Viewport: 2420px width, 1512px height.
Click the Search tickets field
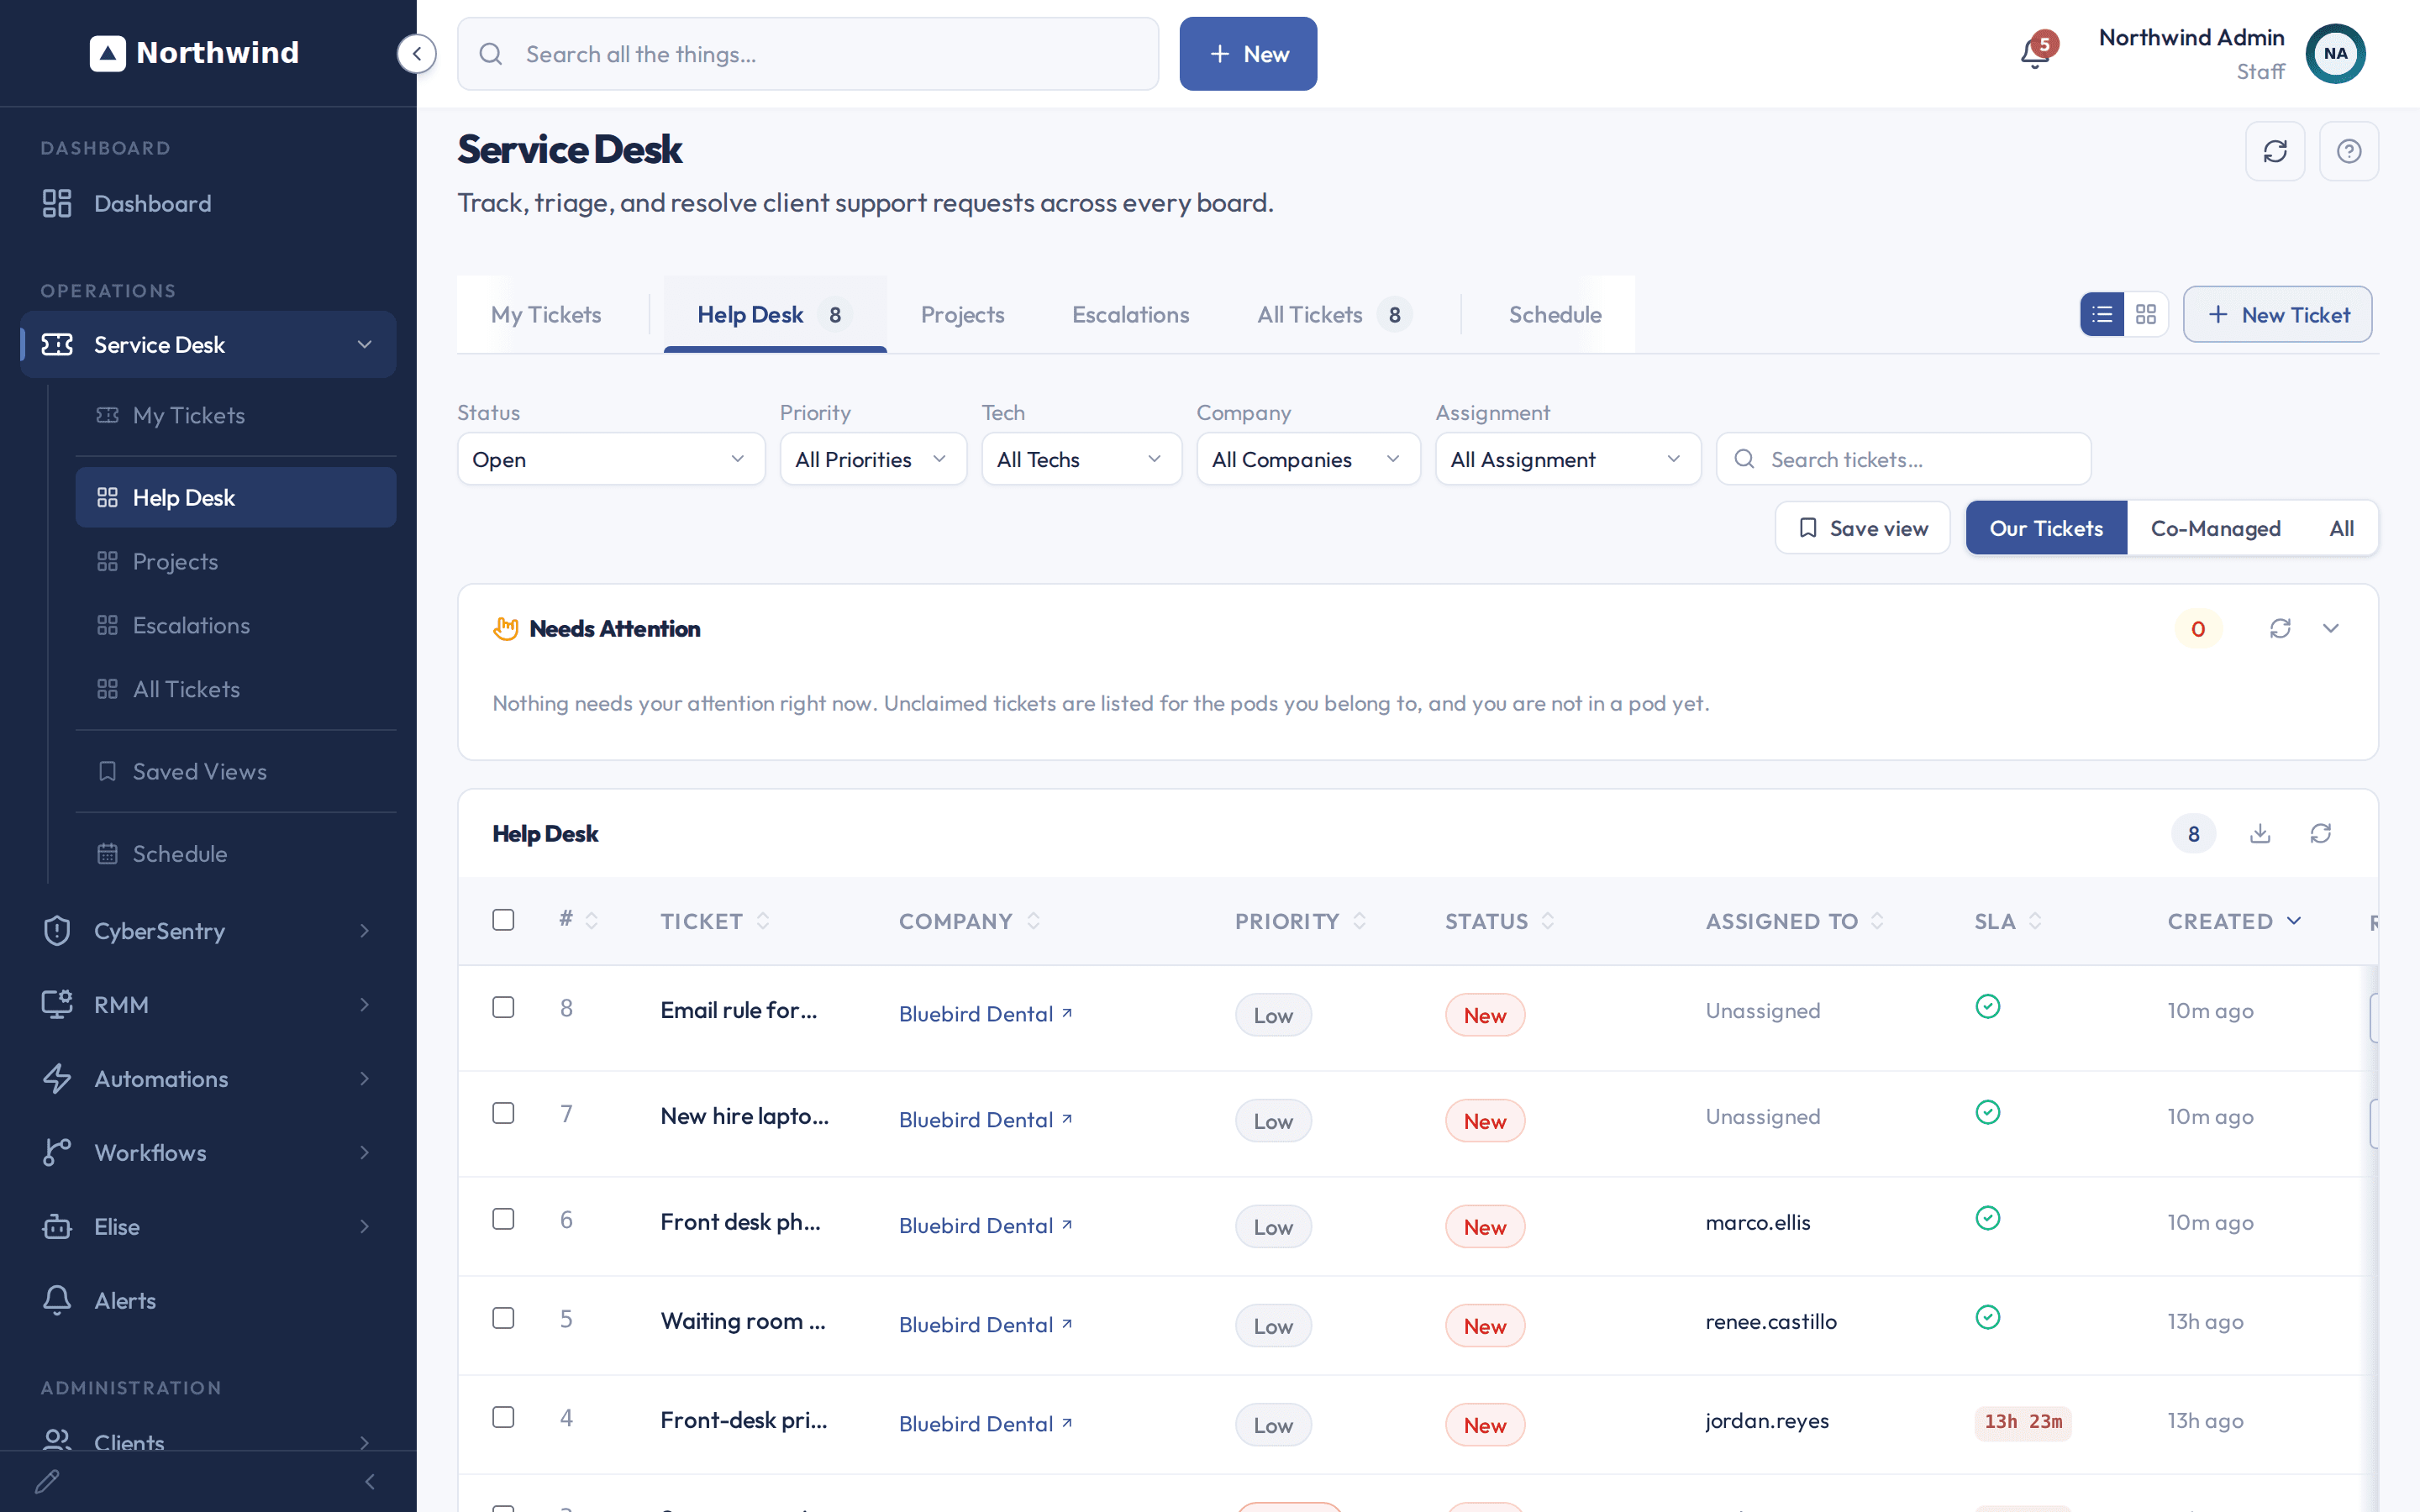coord(1903,459)
